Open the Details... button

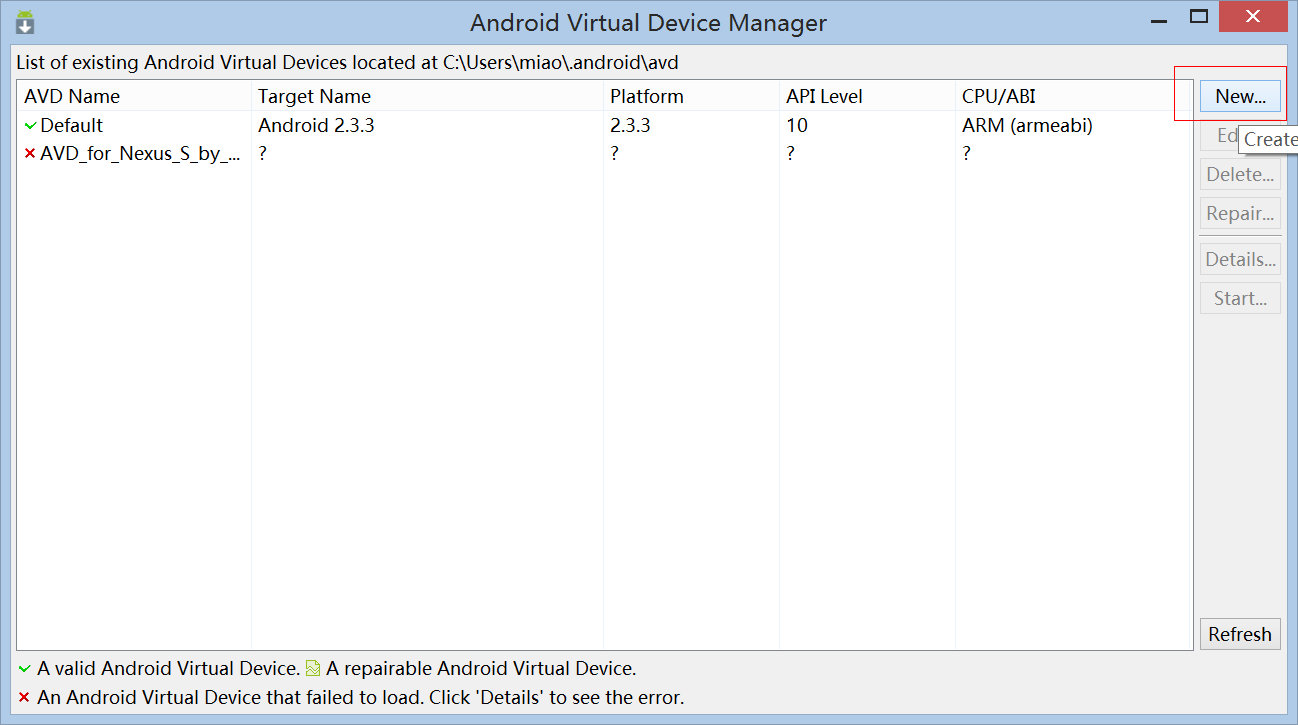(x=1240, y=260)
